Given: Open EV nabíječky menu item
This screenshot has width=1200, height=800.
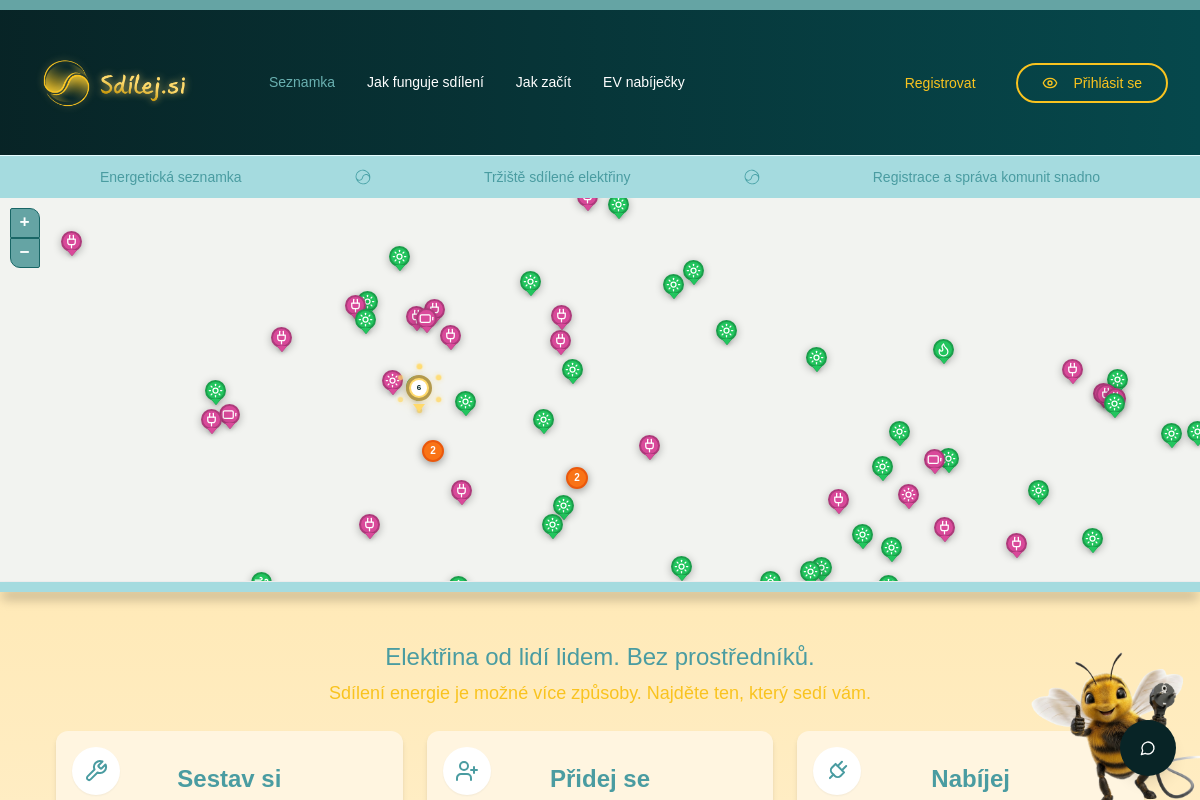Looking at the screenshot, I should pyautogui.click(x=644, y=82).
